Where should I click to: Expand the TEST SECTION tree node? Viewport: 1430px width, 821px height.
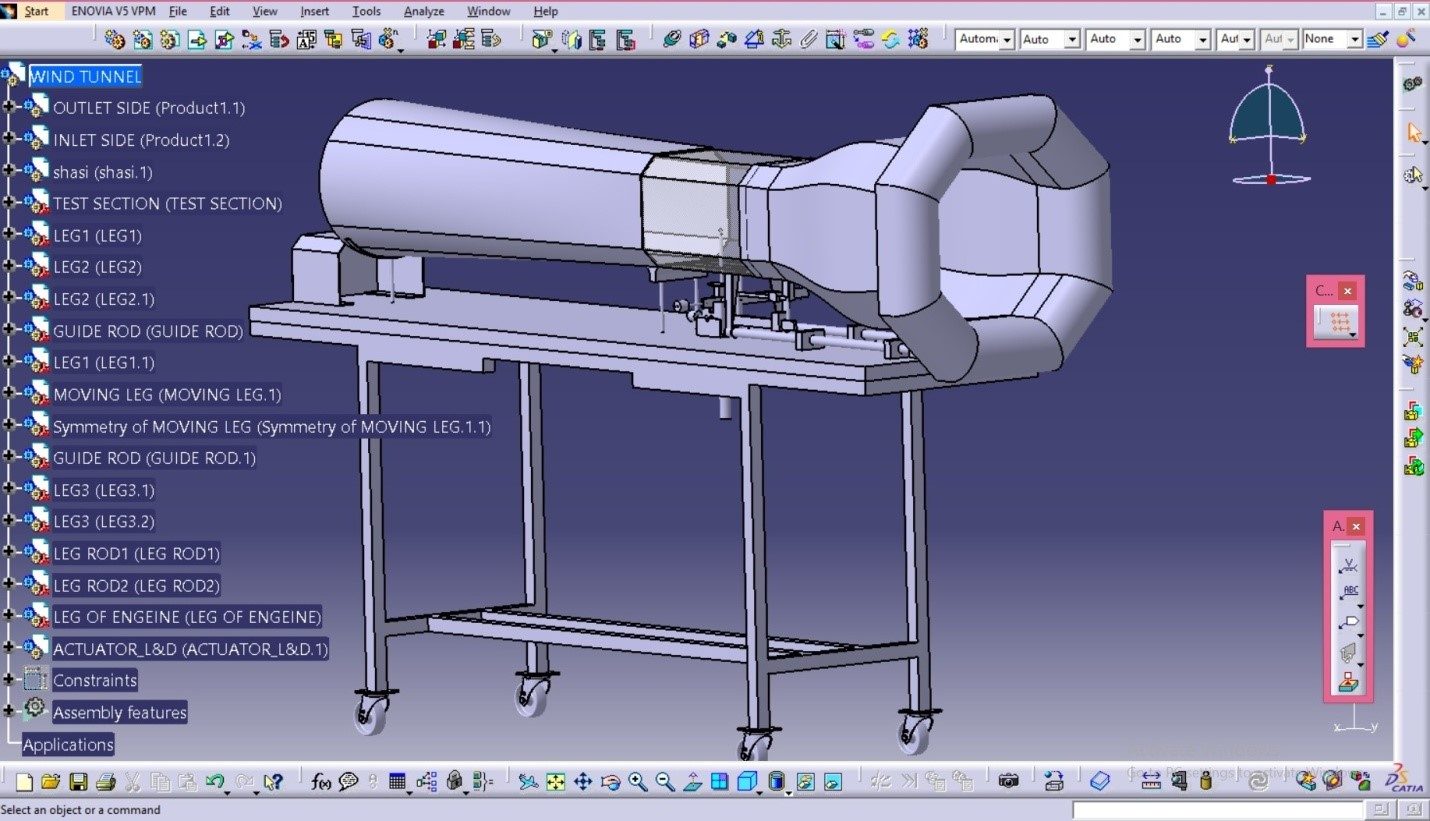pos(9,203)
